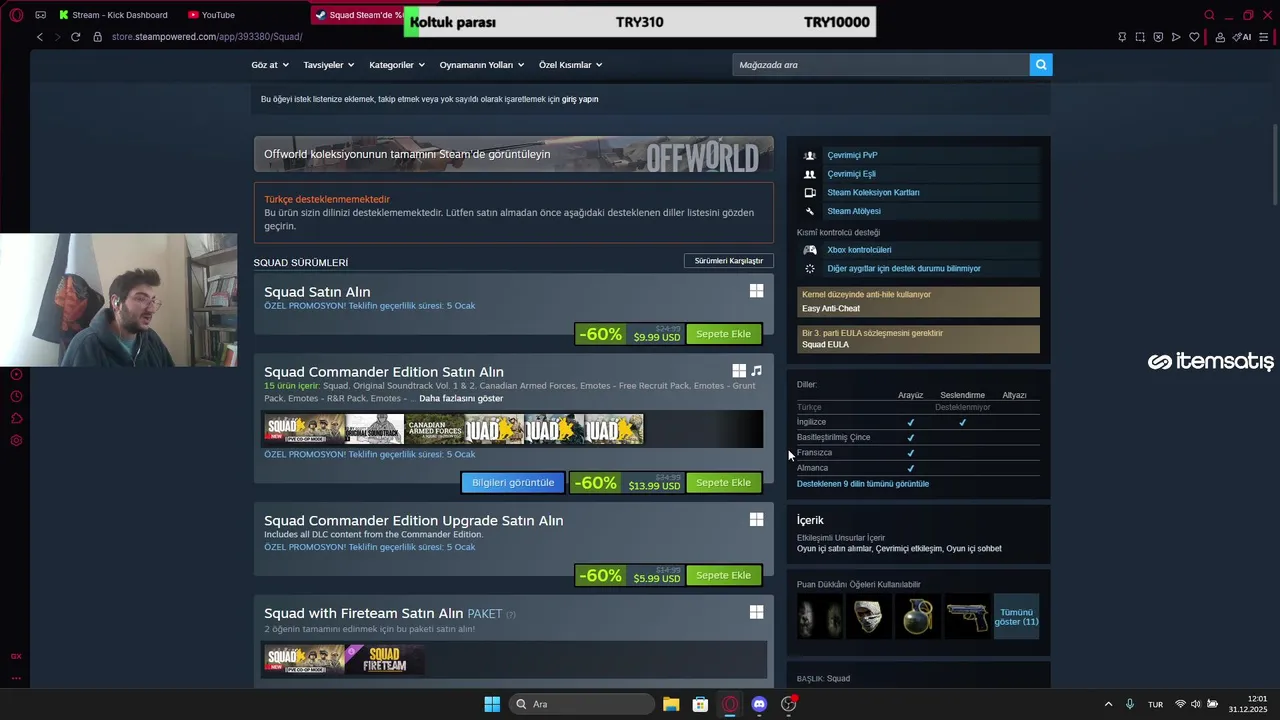
Task: Go back with the browser back arrow
Action: tap(40, 37)
